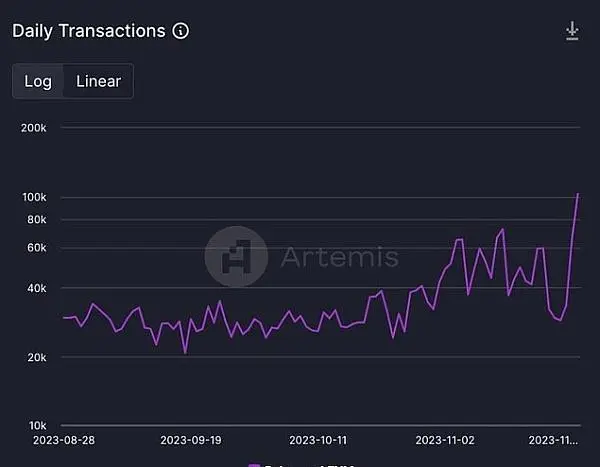Click the download chart icon
Viewport: 600px width, 467px height.
point(572,31)
